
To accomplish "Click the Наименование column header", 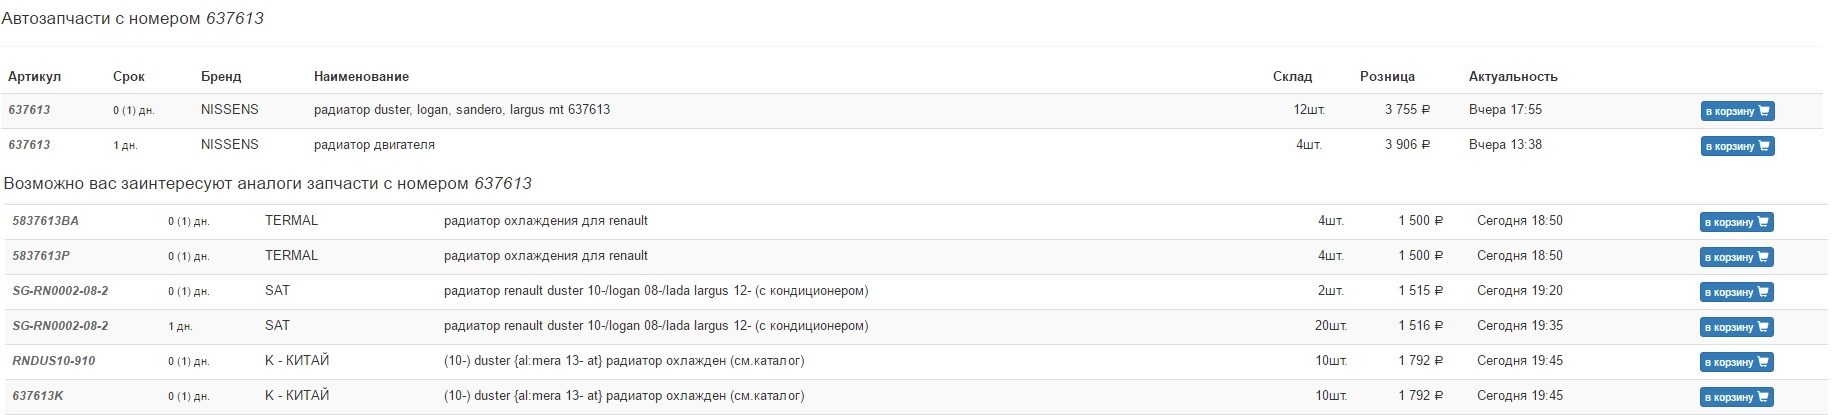I will pos(361,77).
